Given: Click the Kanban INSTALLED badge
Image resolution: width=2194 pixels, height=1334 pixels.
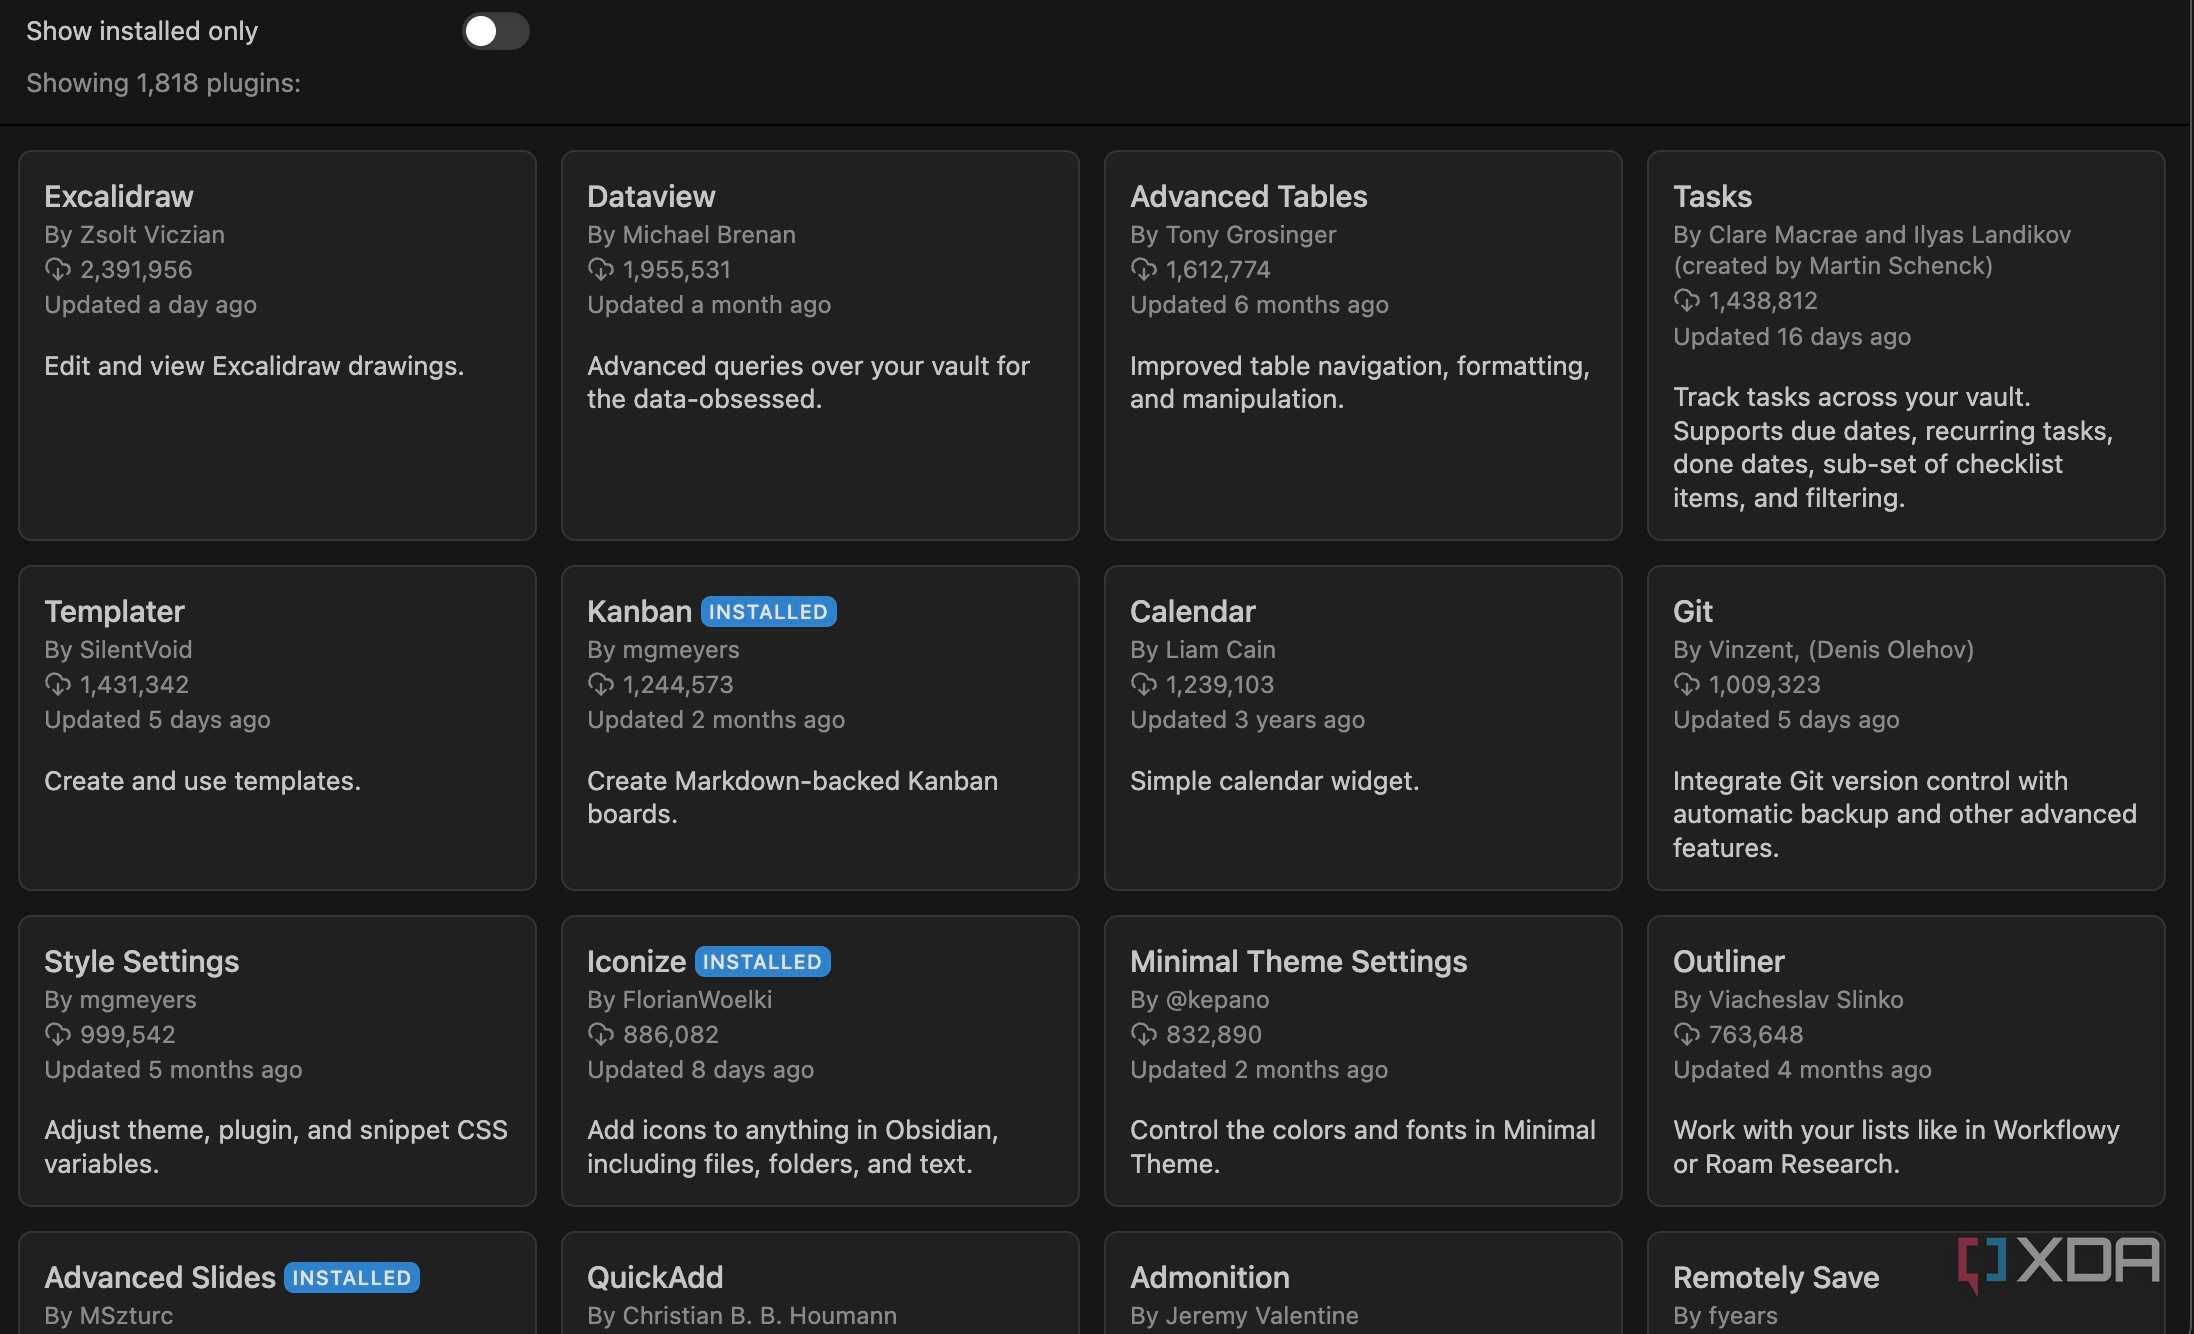Looking at the screenshot, I should [x=768, y=612].
